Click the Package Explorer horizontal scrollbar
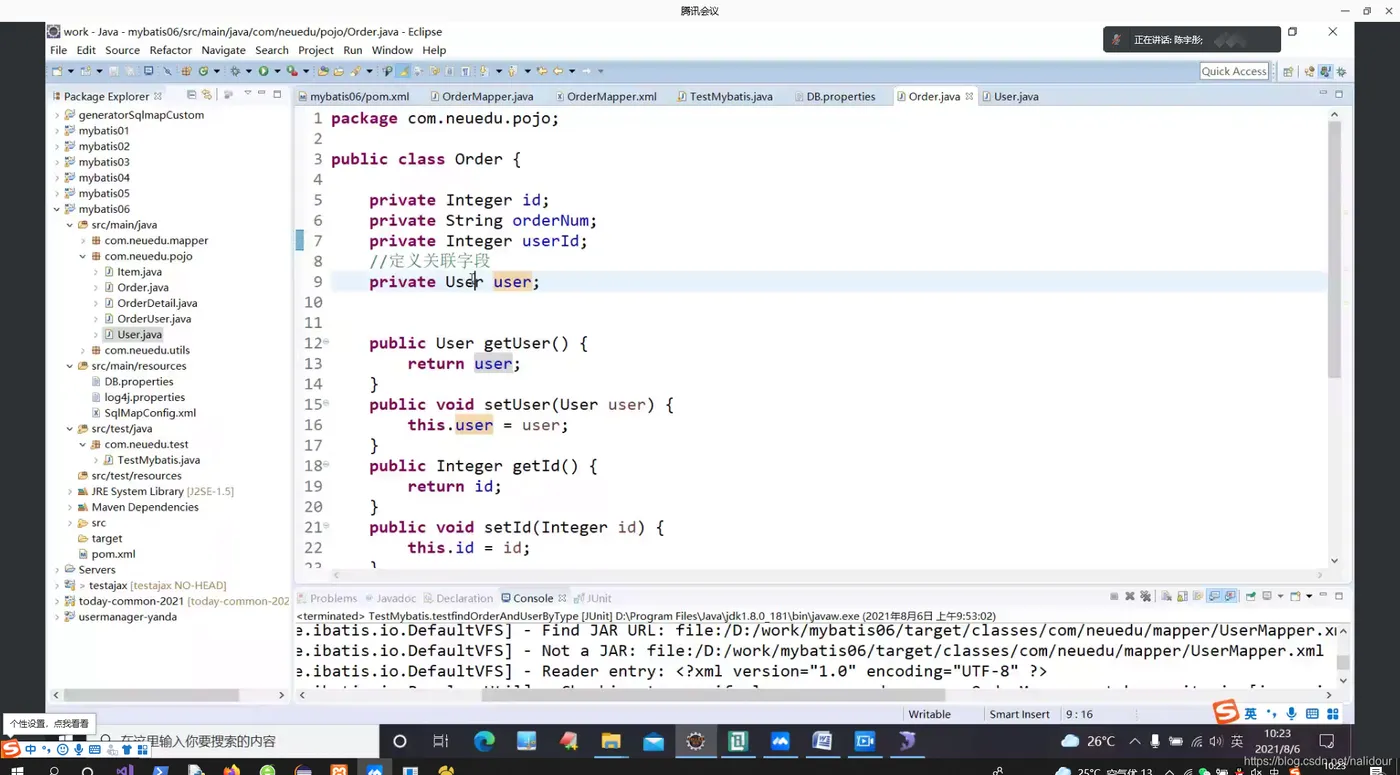Screen dimensions: 1400x775 click(151, 694)
